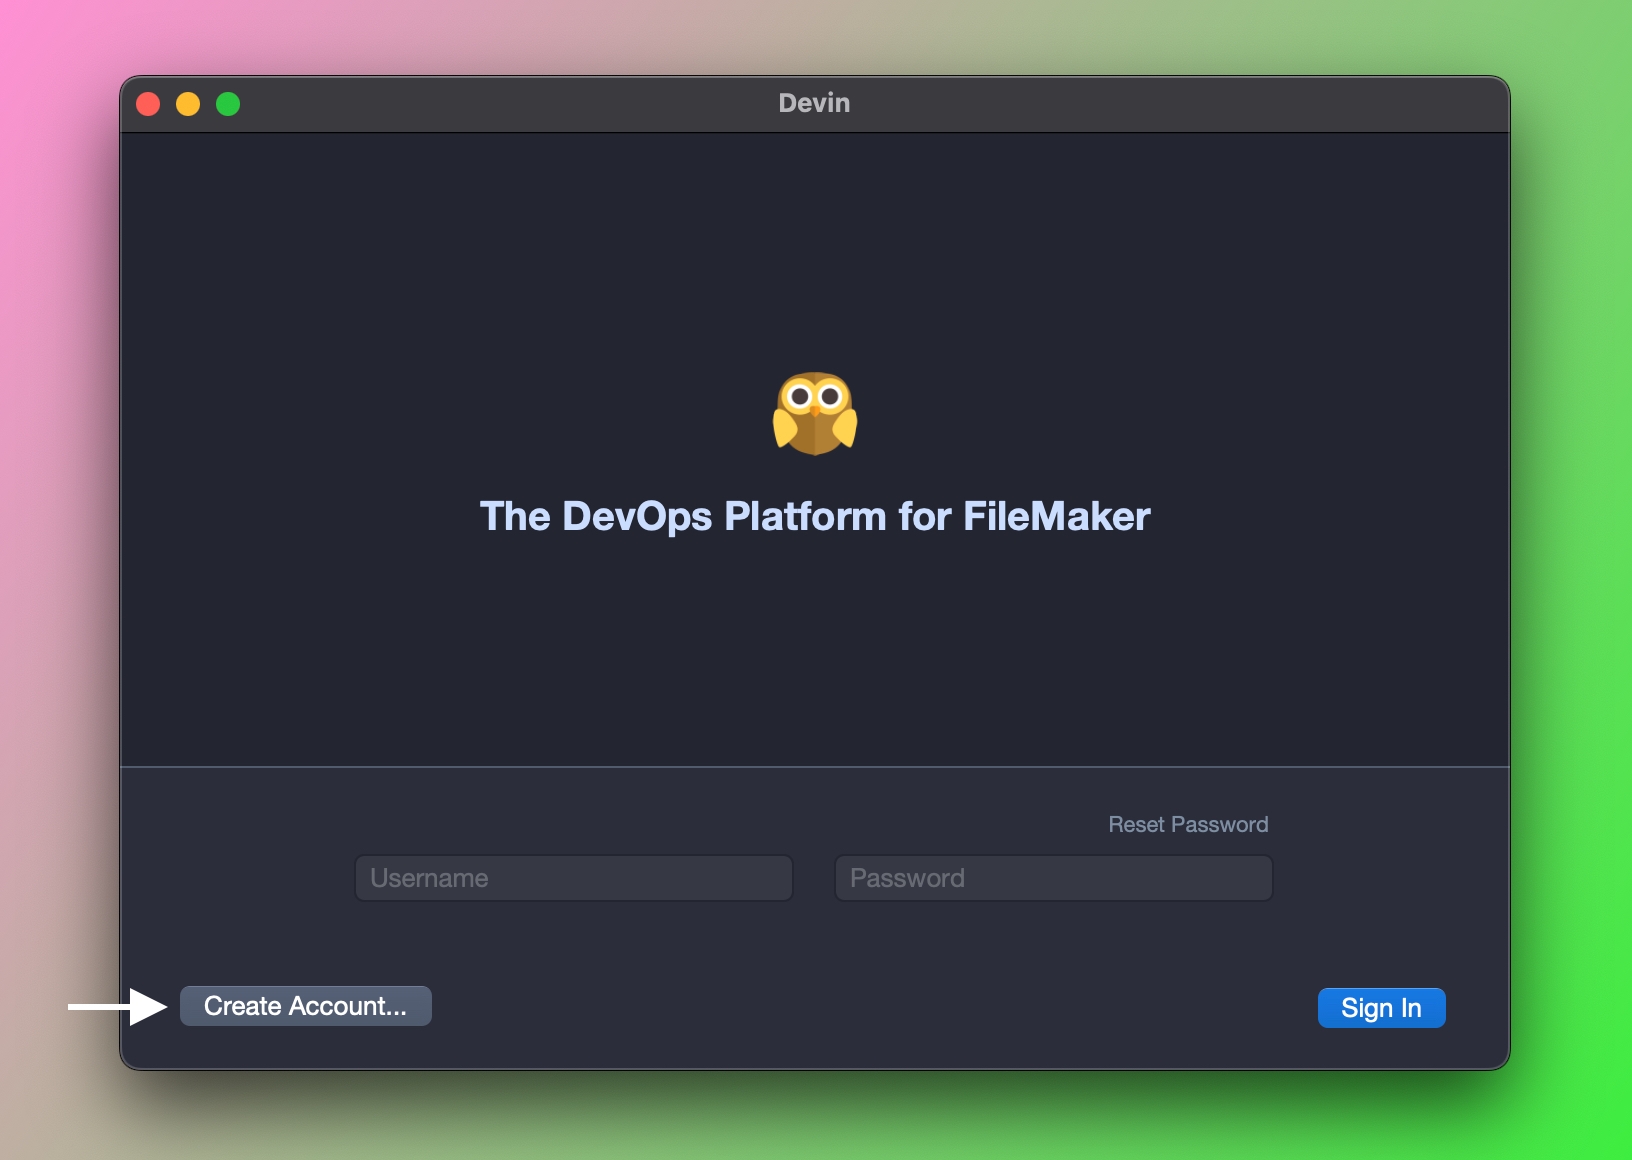This screenshot has width=1632, height=1160.
Task: Click the DevOps Platform for FileMaker heading
Action: [x=815, y=517]
